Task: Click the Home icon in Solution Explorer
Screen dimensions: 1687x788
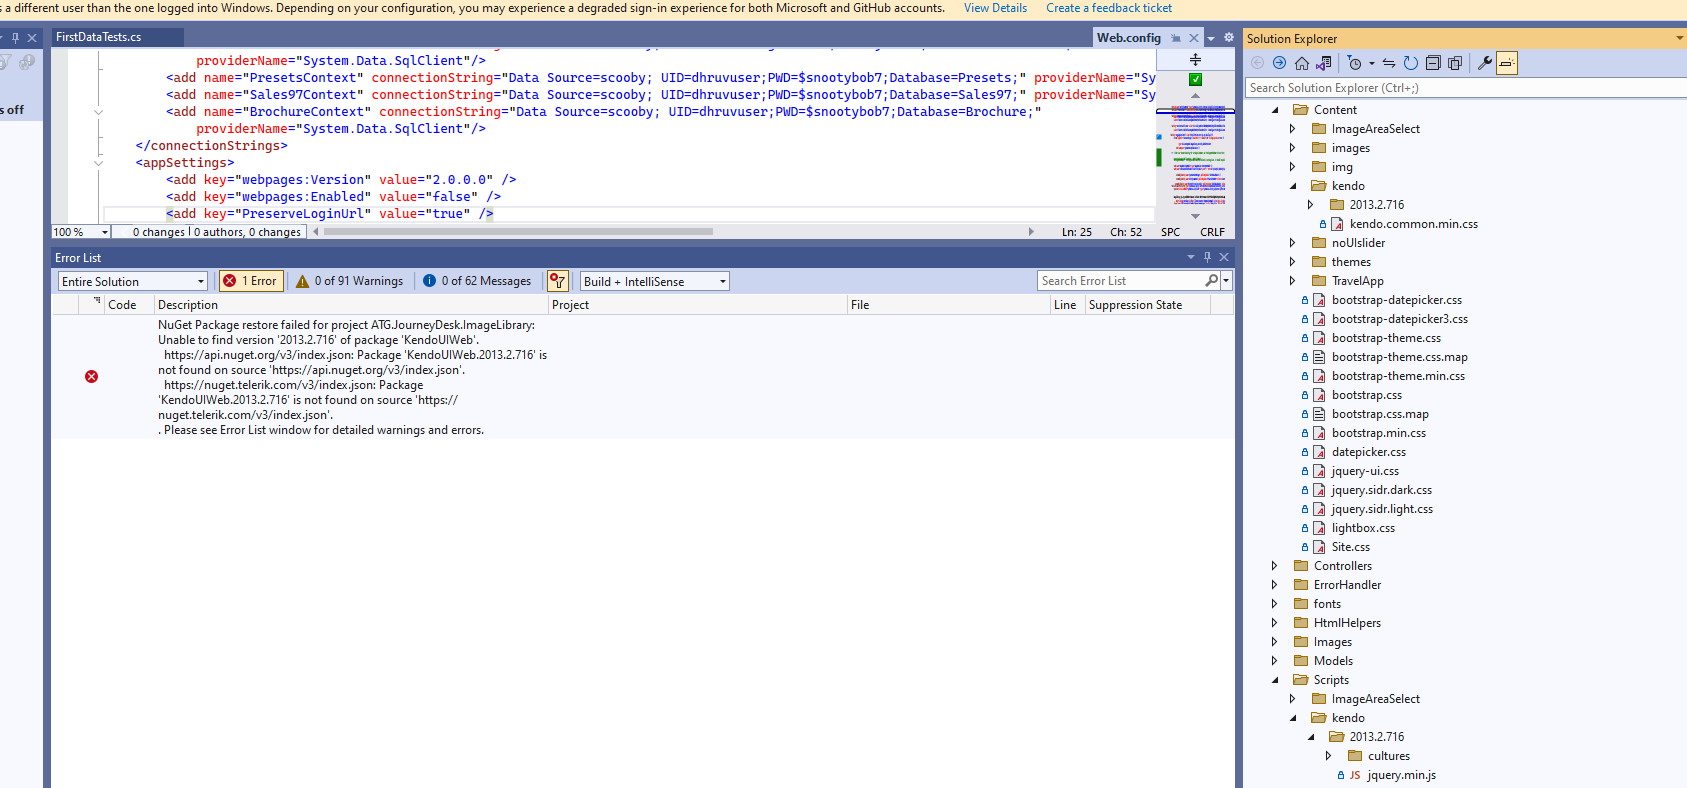Action: pyautogui.click(x=1301, y=63)
